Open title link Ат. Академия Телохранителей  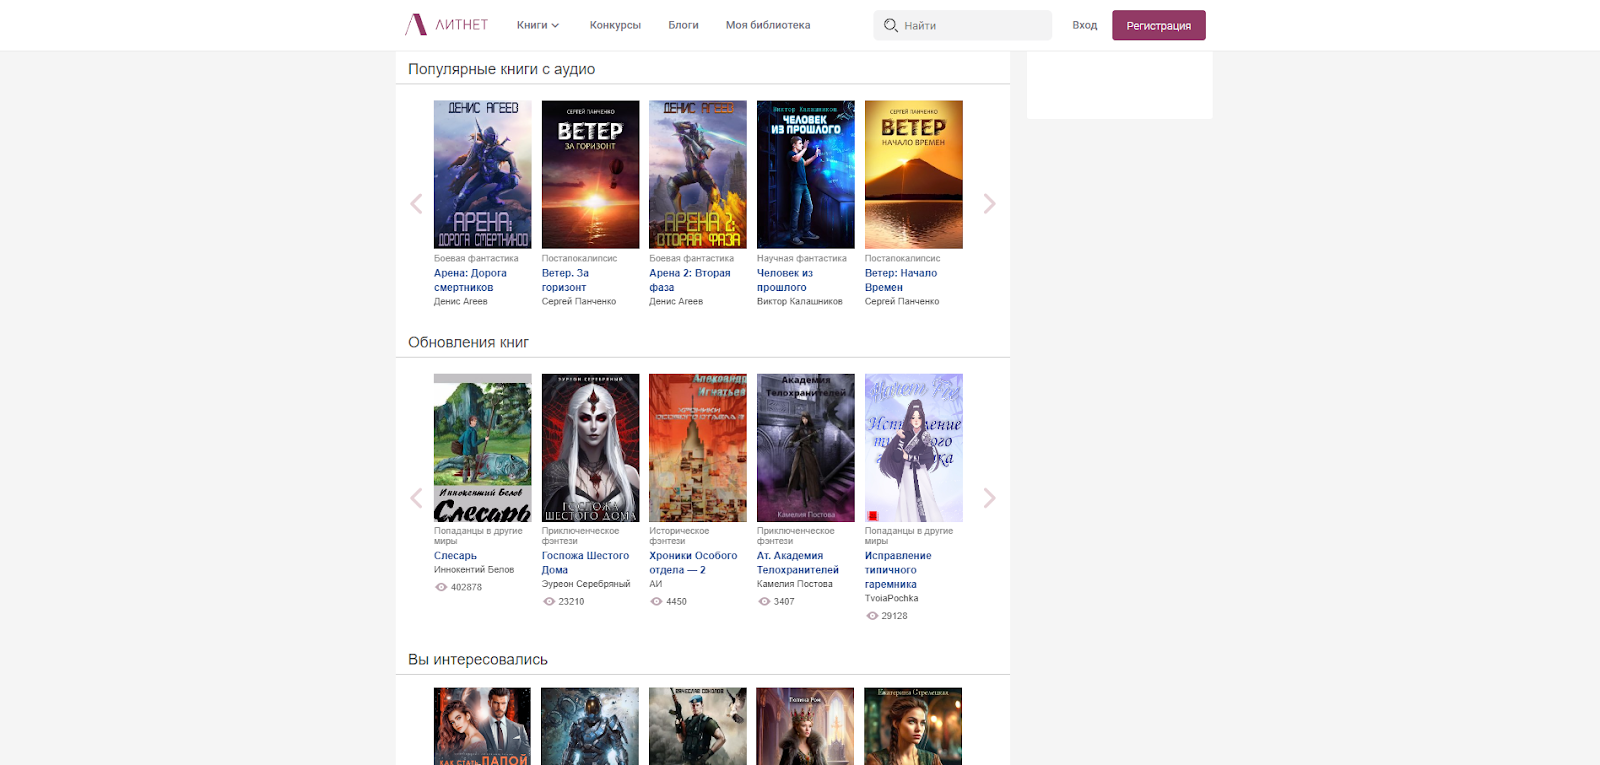click(x=798, y=563)
